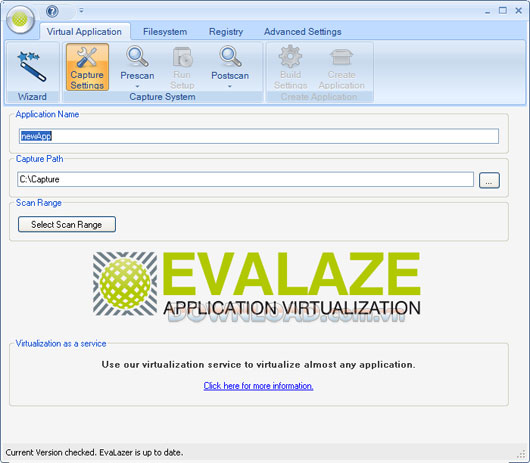Click the Evalaze logo banner
This screenshot has height=463, width=530.
coord(257,284)
